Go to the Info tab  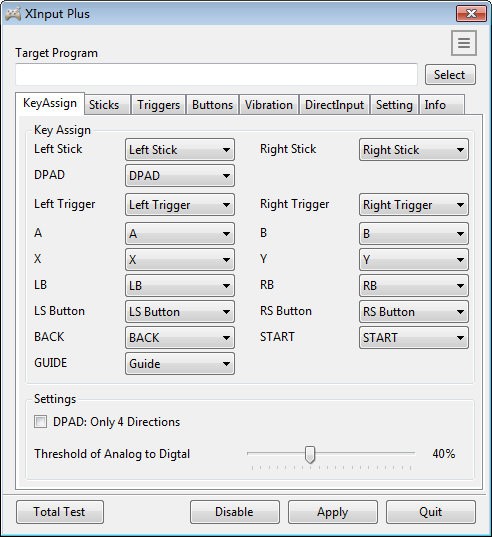click(442, 105)
